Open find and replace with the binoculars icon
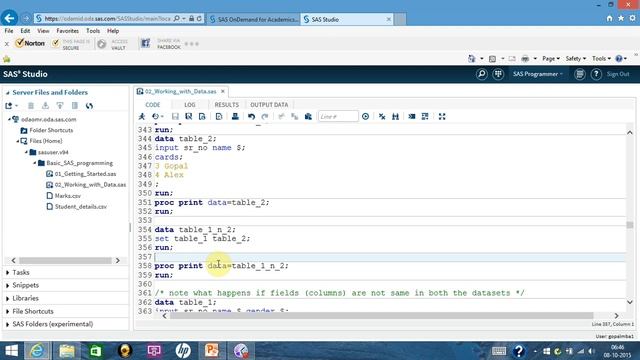640x360 pixels. coord(395,117)
